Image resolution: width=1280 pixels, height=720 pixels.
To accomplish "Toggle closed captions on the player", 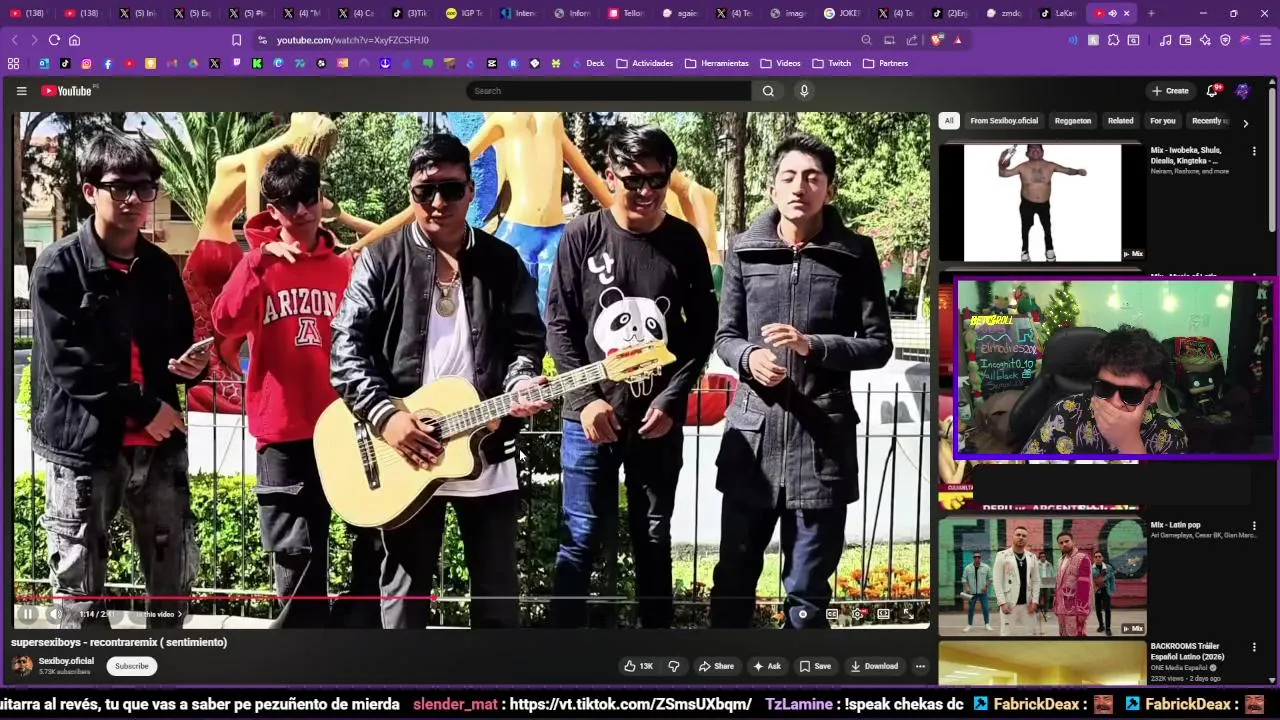I will (x=832, y=614).
